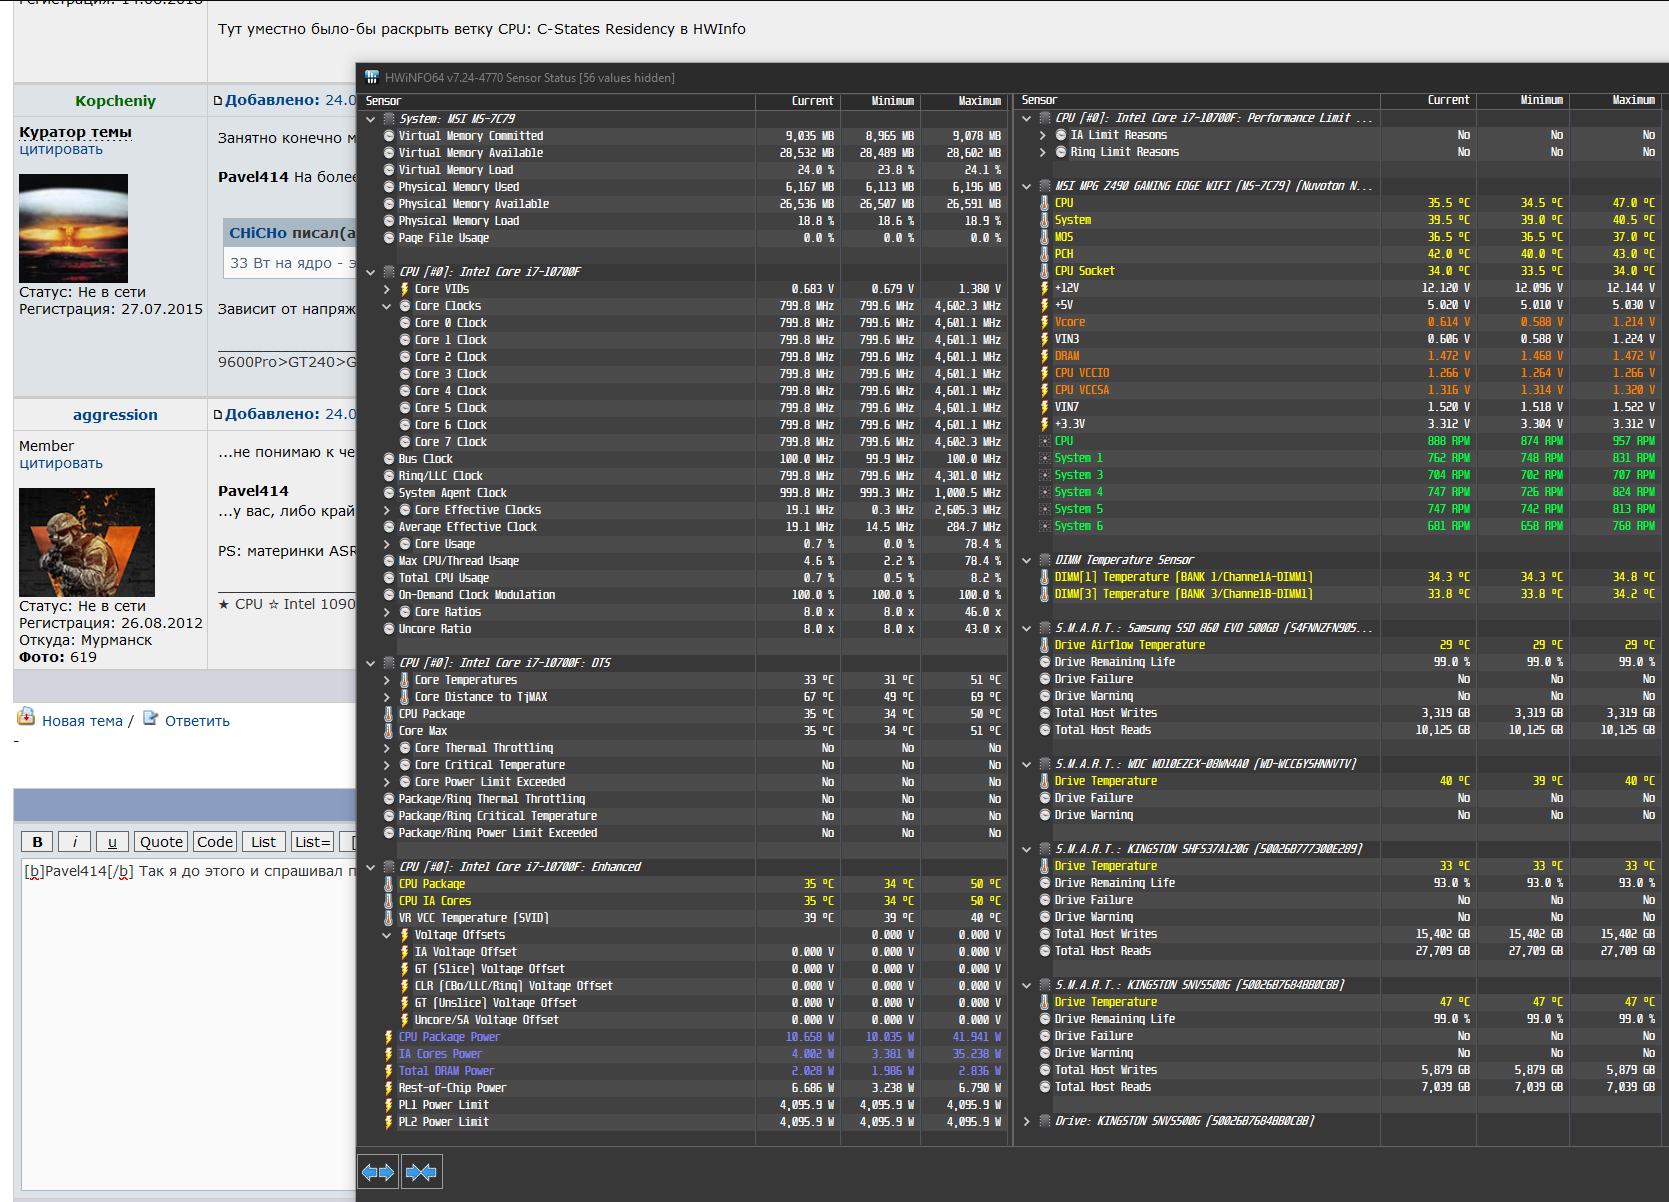This screenshot has height=1202, width=1669.
Task: Click the thermometer icon for Drive Airflow Temperature
Action: tap(1045, 645)
